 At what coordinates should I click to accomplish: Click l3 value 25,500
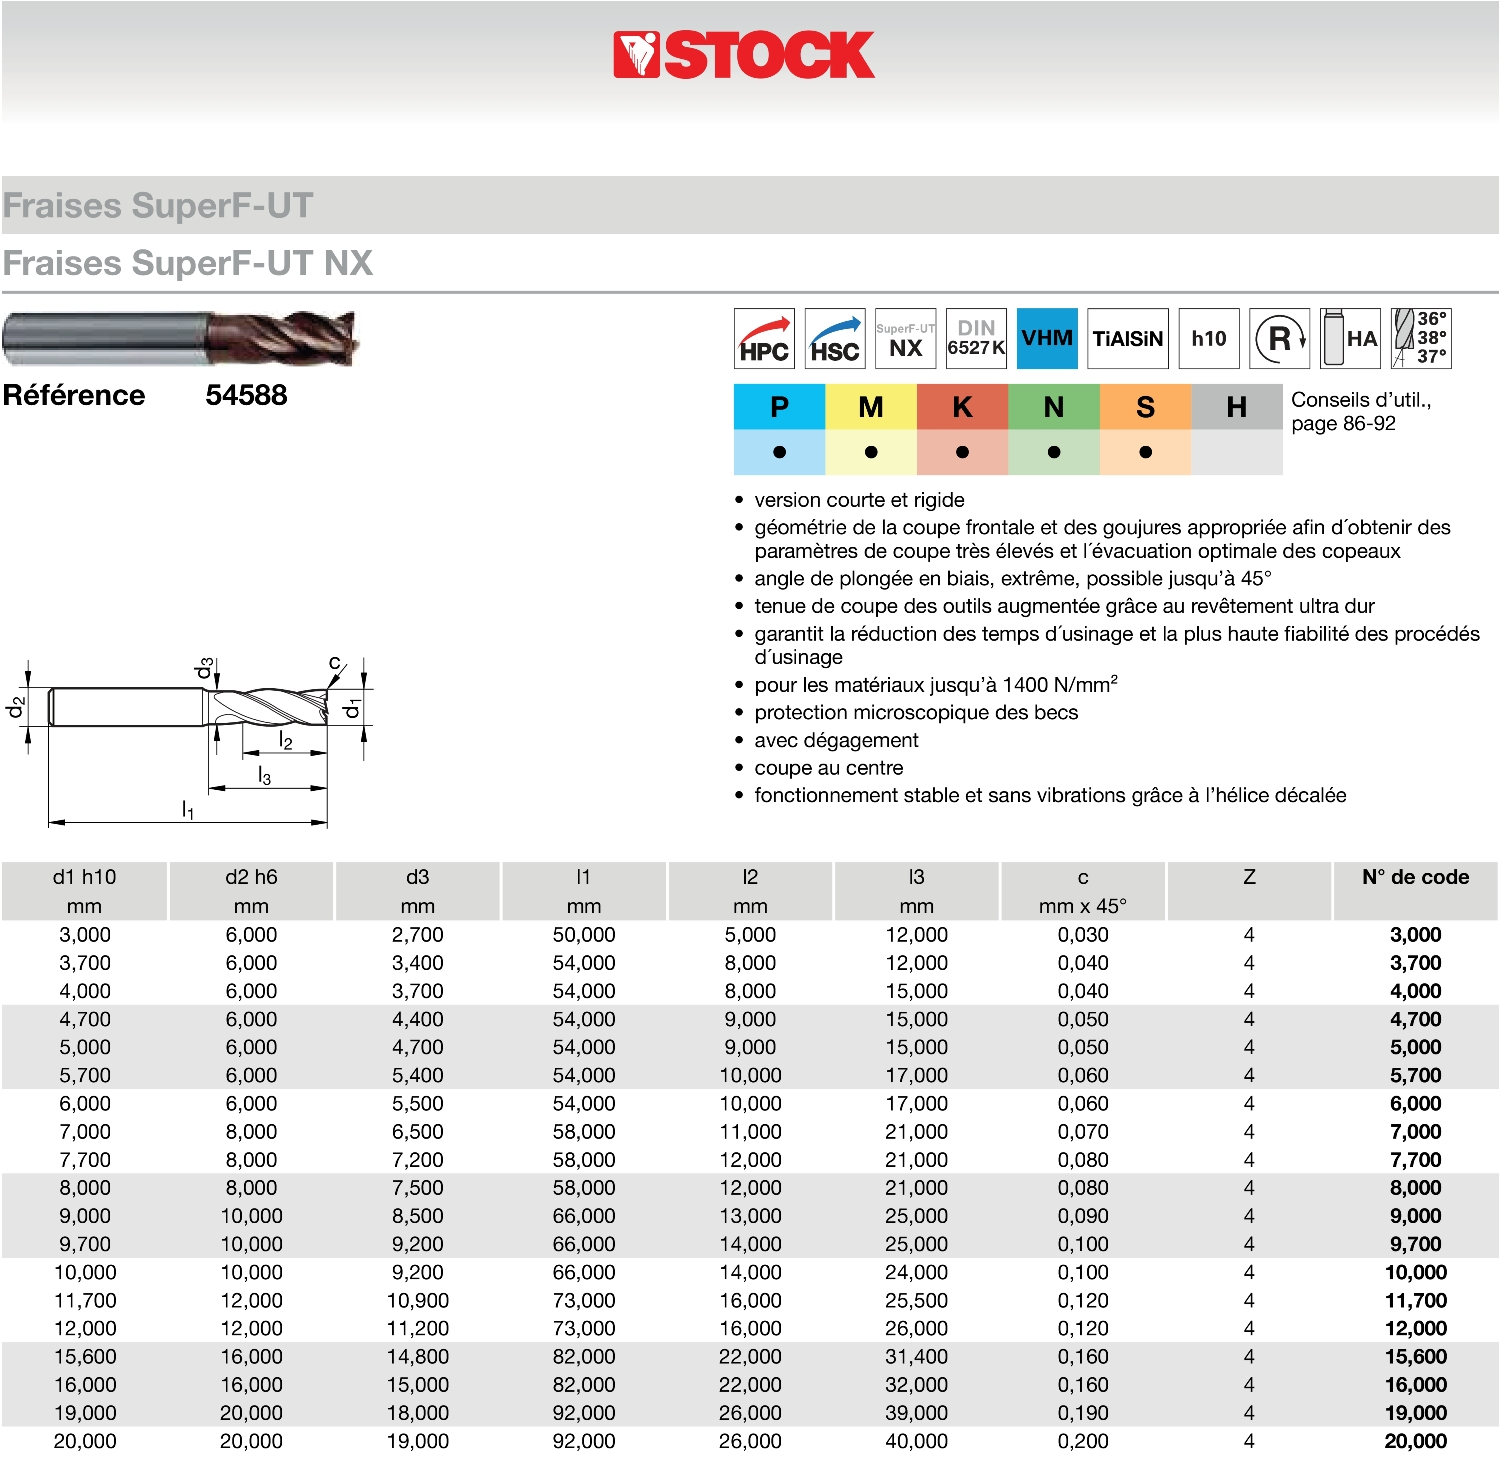point(916,1300)
